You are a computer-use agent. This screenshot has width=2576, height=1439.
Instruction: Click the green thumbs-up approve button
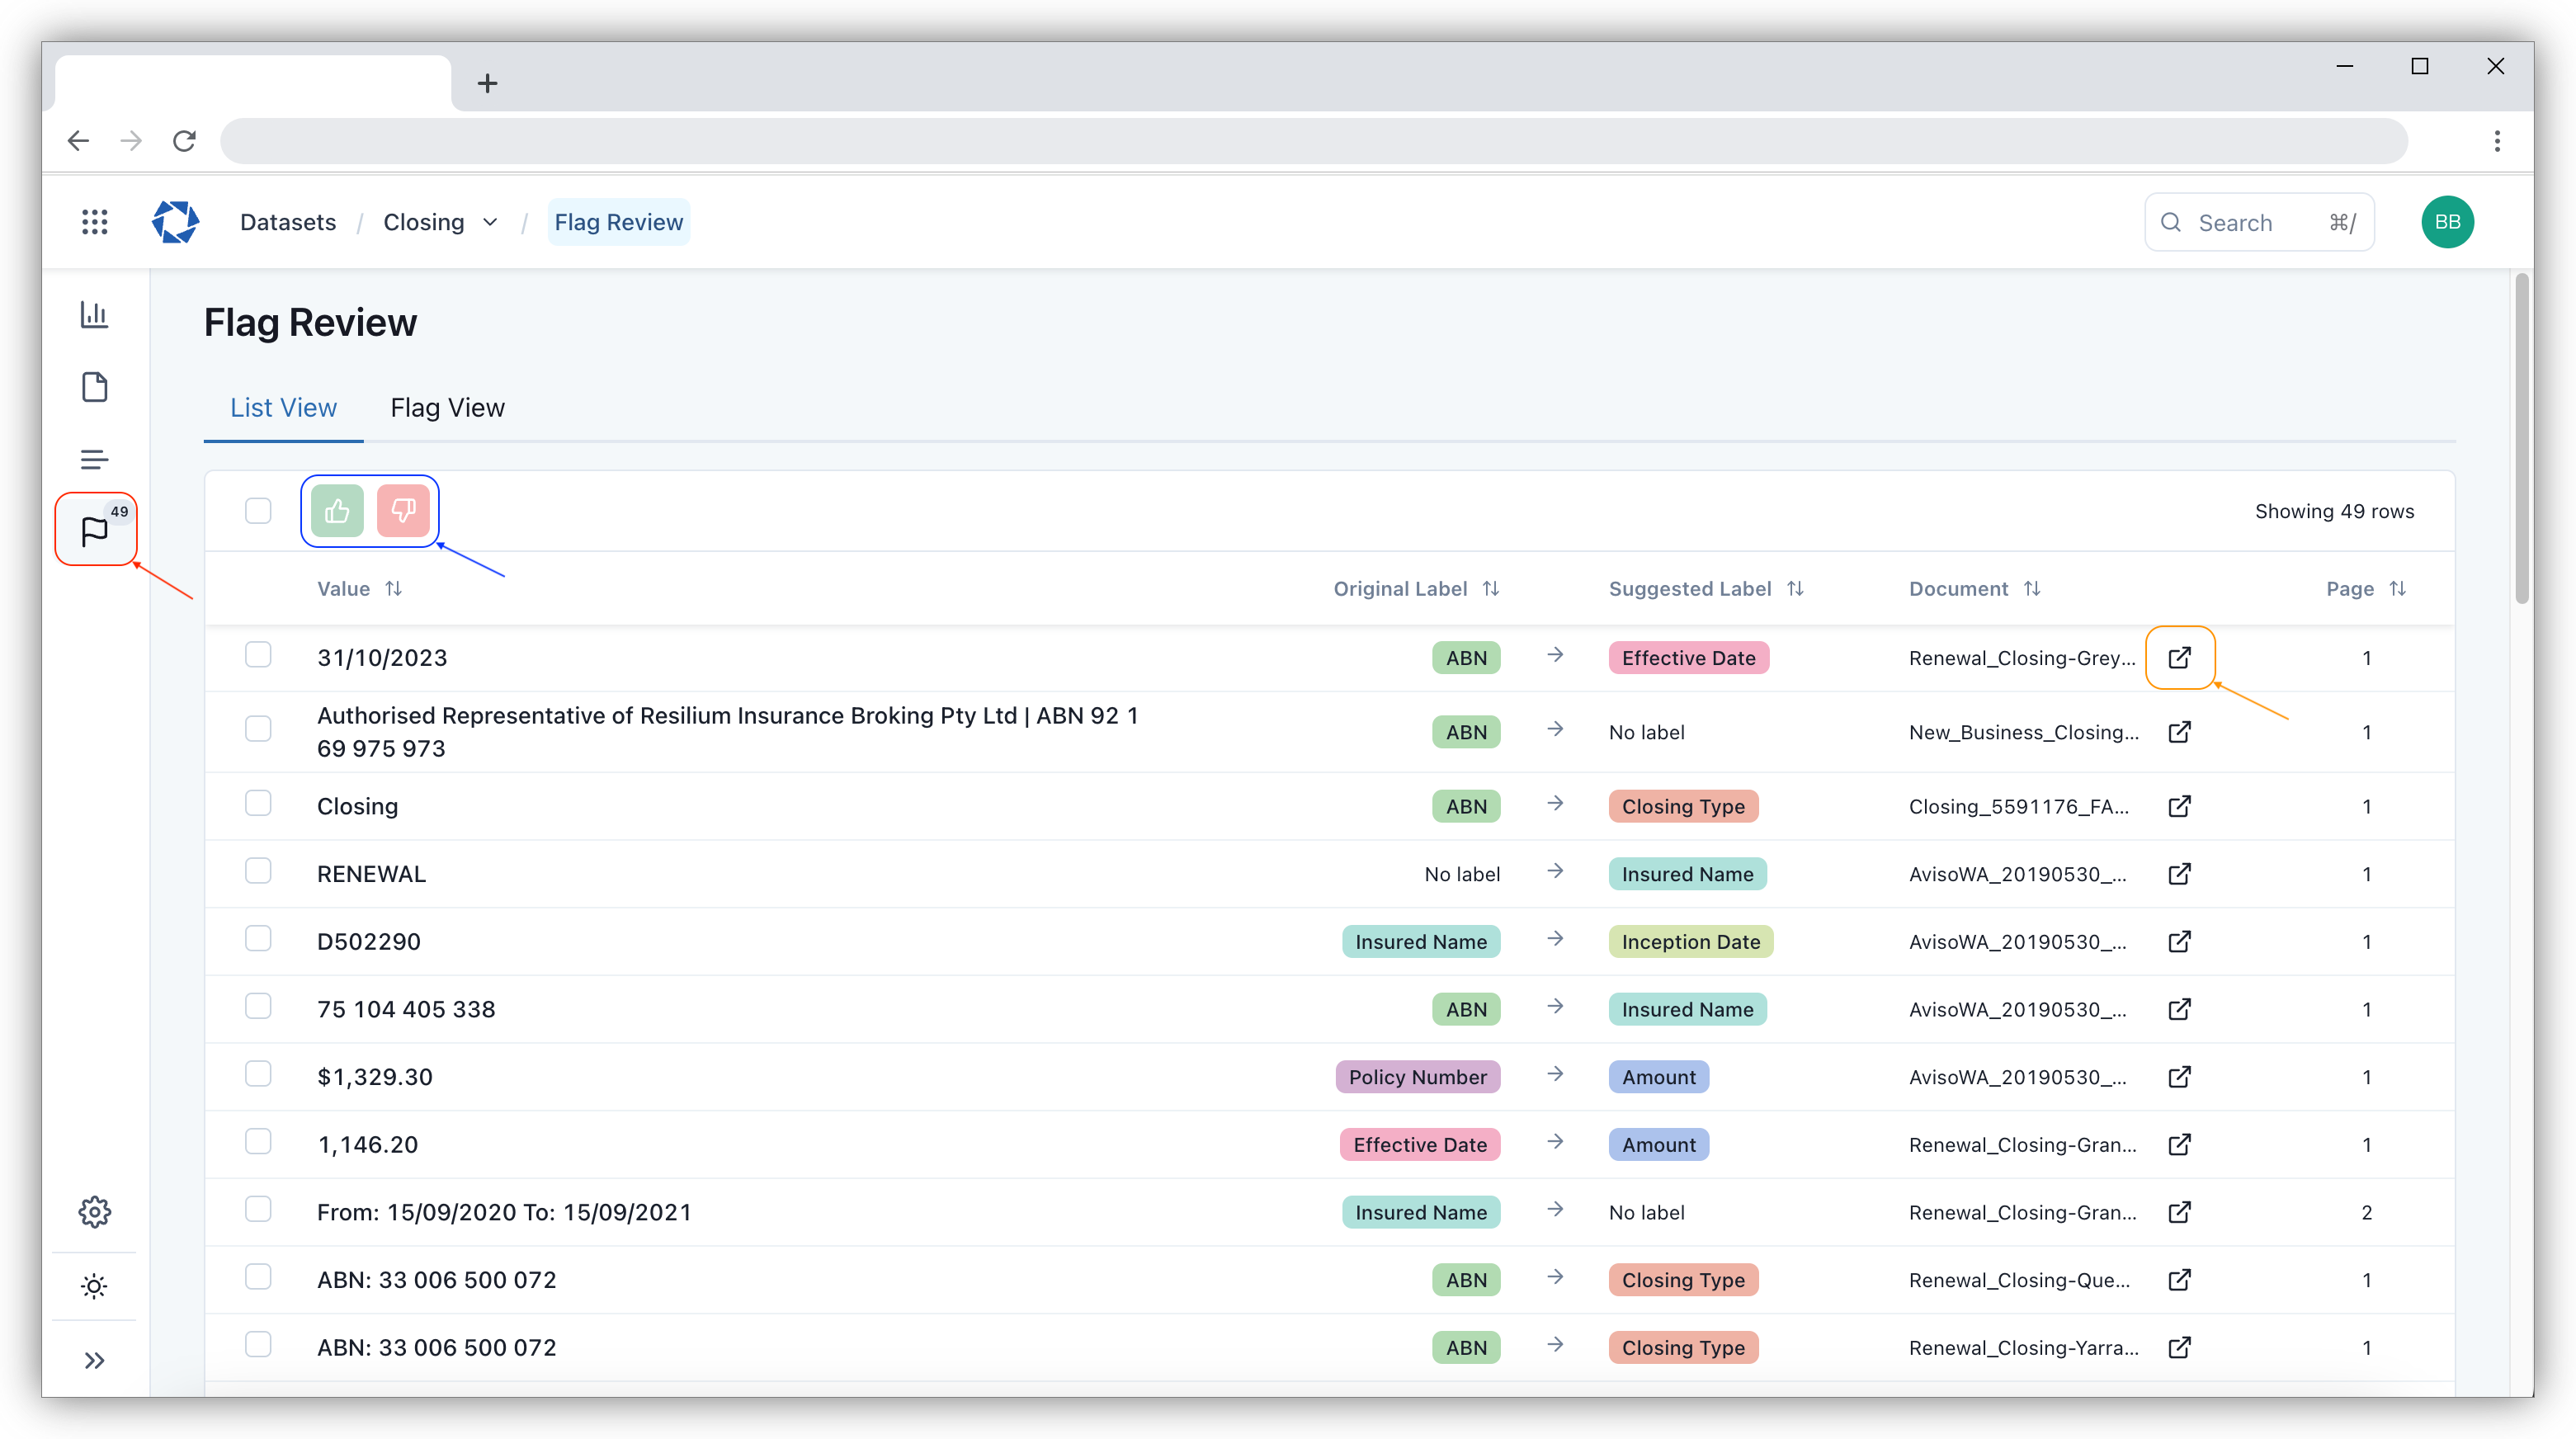pyautogui.click(x=337, y=511)
